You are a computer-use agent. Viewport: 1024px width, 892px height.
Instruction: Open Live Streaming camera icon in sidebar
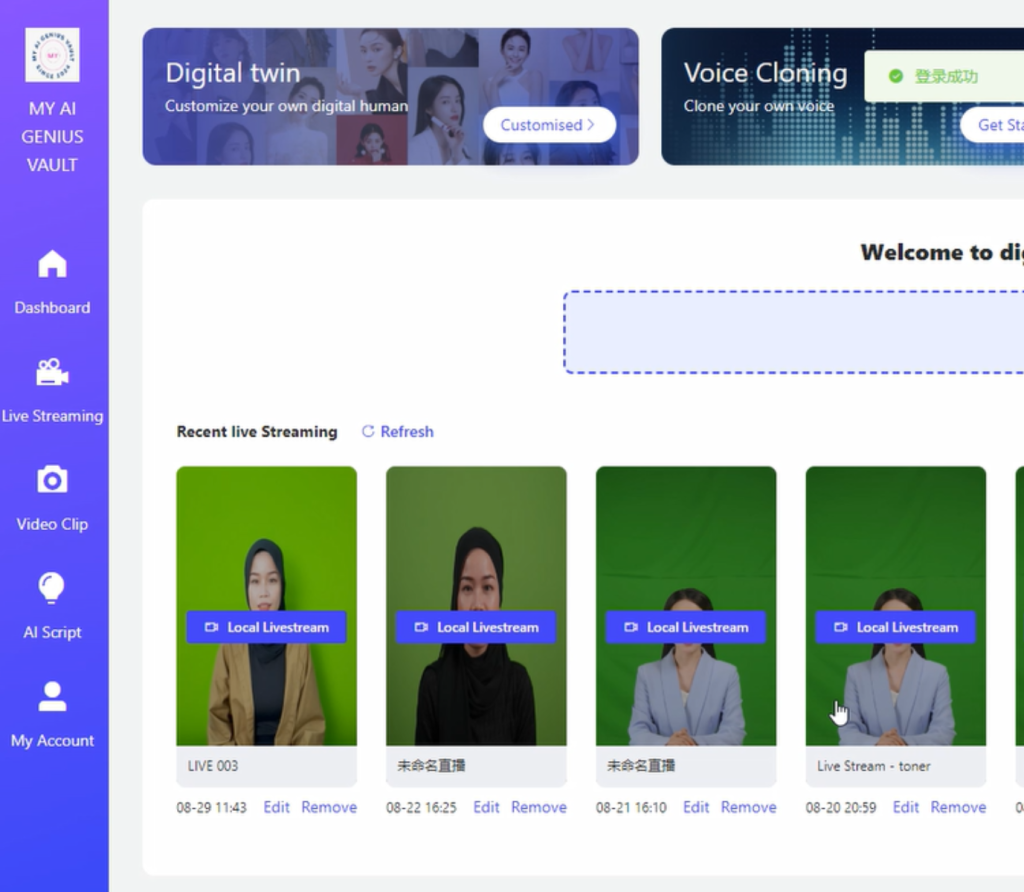pos(52,373)
